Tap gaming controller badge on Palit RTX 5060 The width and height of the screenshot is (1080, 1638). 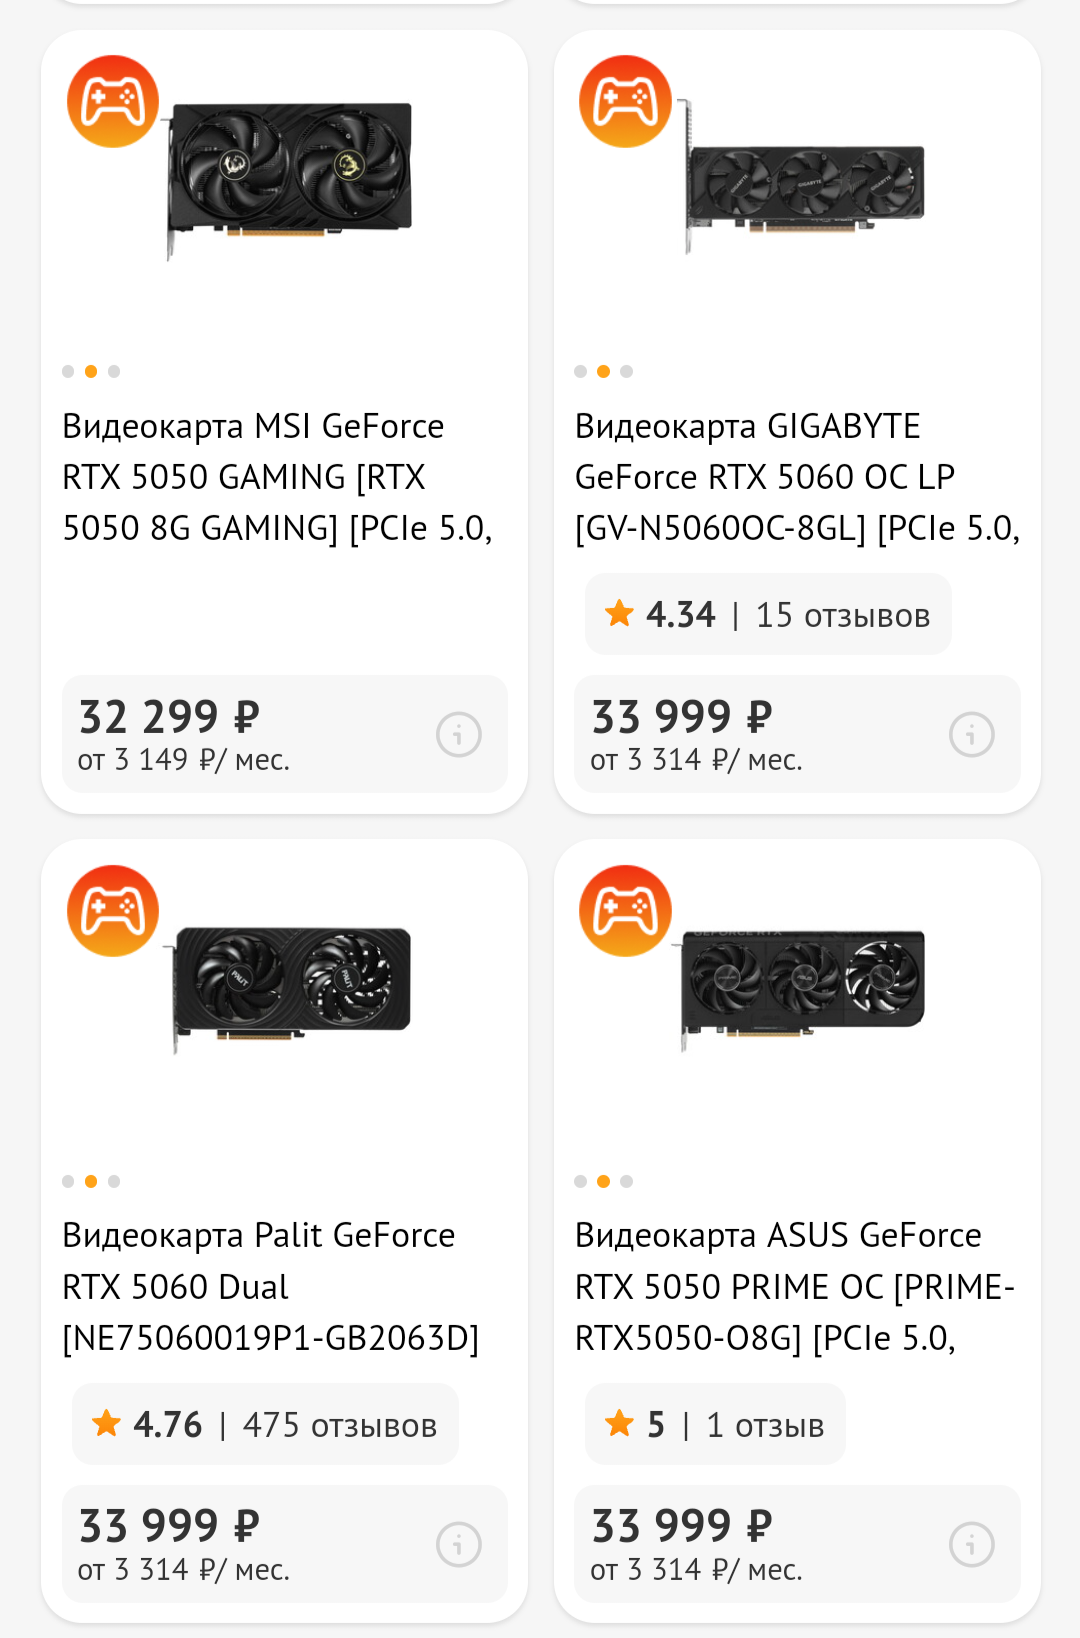coord(113,911)
